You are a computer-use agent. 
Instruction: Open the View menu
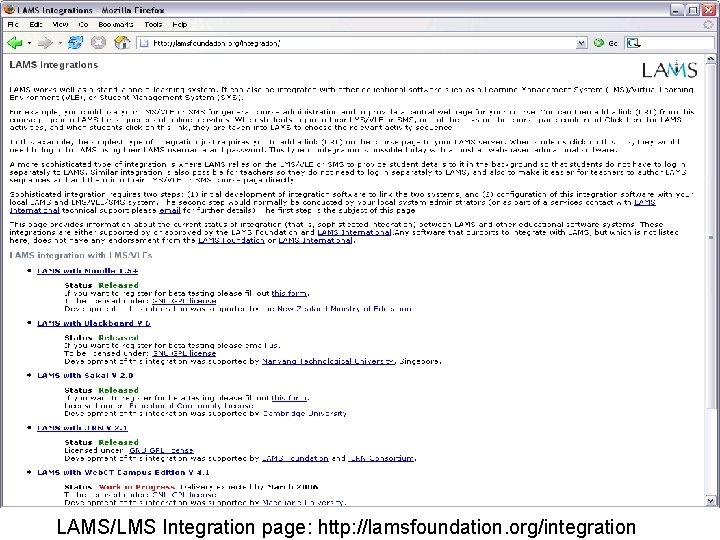60,24
